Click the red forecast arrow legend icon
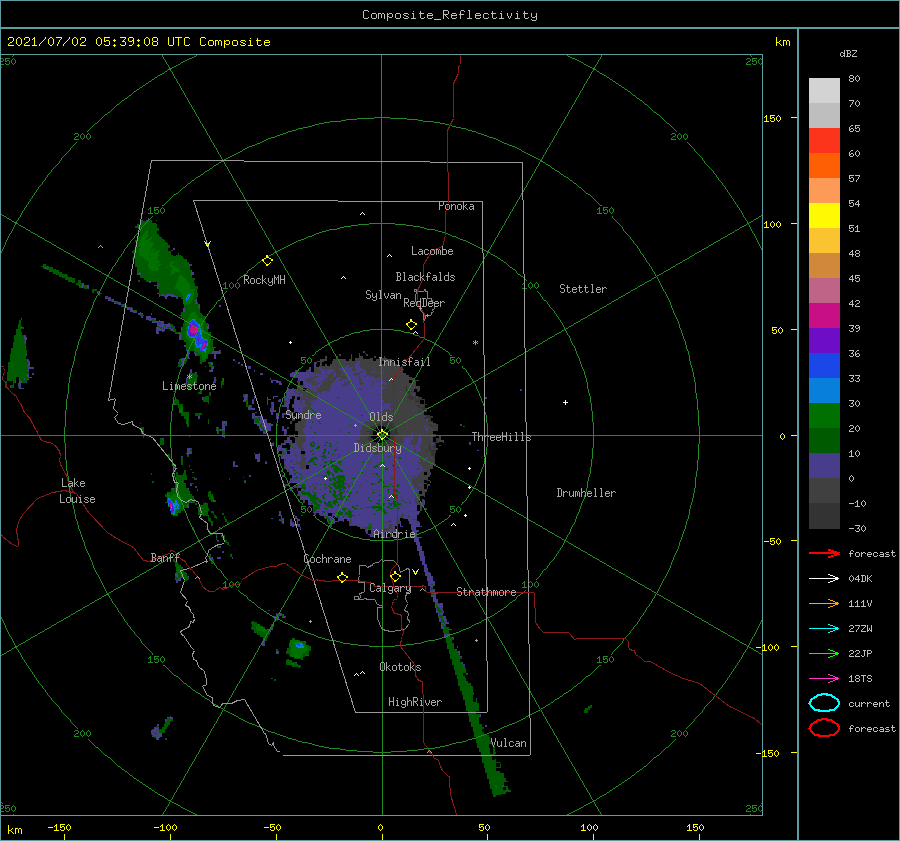 click(x=824, y=553)
